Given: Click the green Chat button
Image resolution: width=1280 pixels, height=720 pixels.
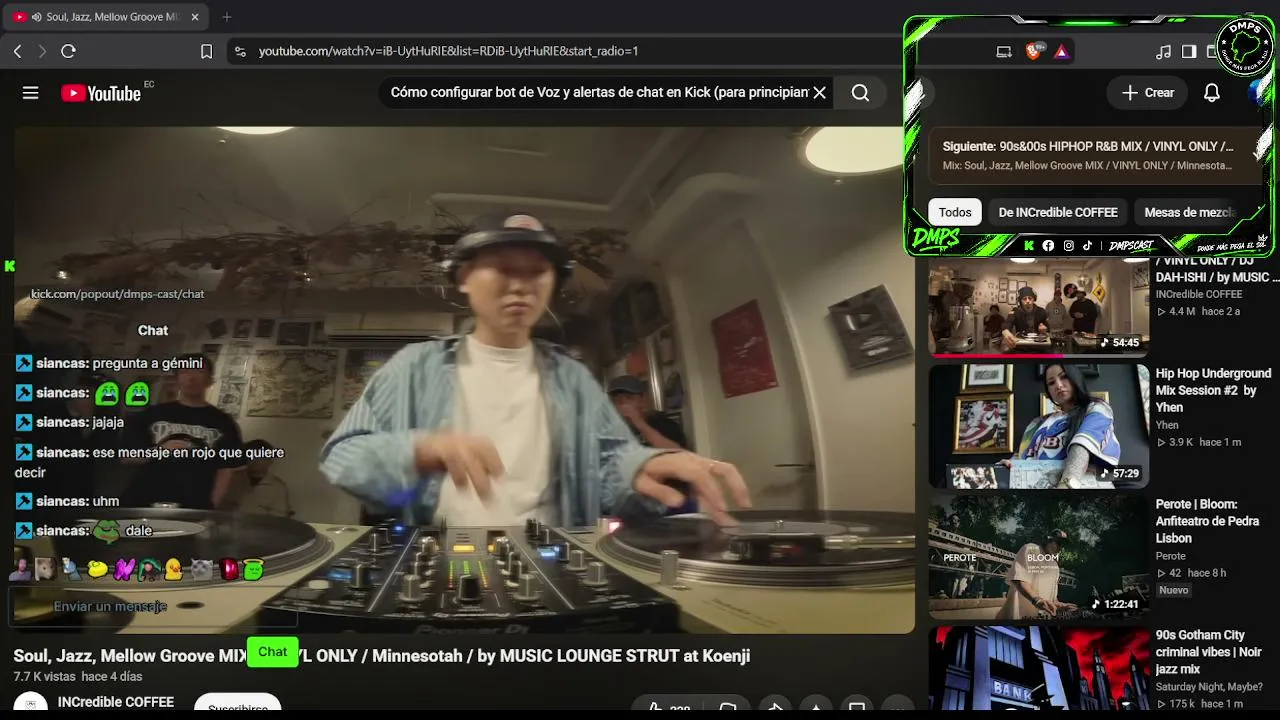Looking at the screenshot, I should click(272, 651).
